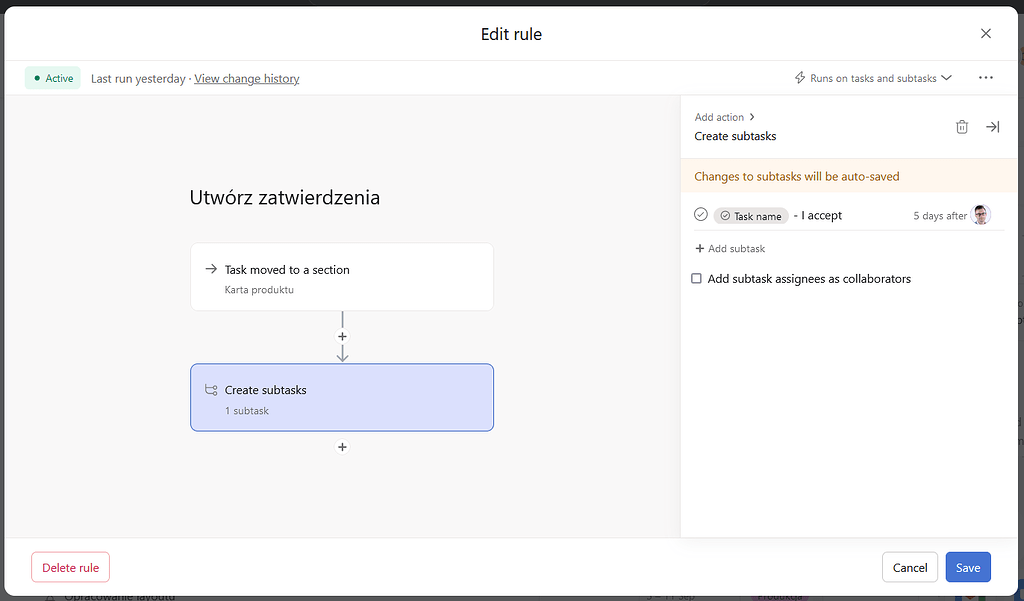Enable Add subtask assignees as collaborators
This screenshot has width=1024, height=601.
coord(697,279)
